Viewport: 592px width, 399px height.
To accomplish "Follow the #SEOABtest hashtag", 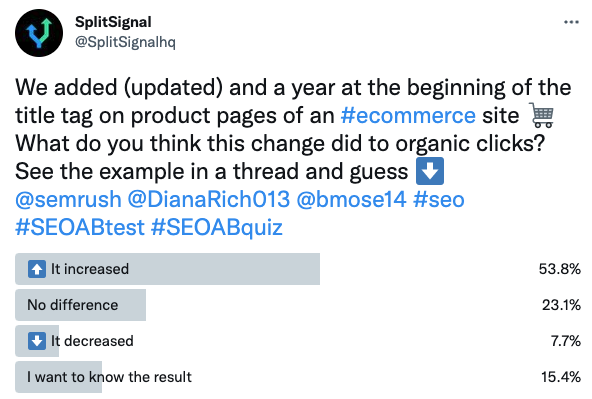I will 80,228.
